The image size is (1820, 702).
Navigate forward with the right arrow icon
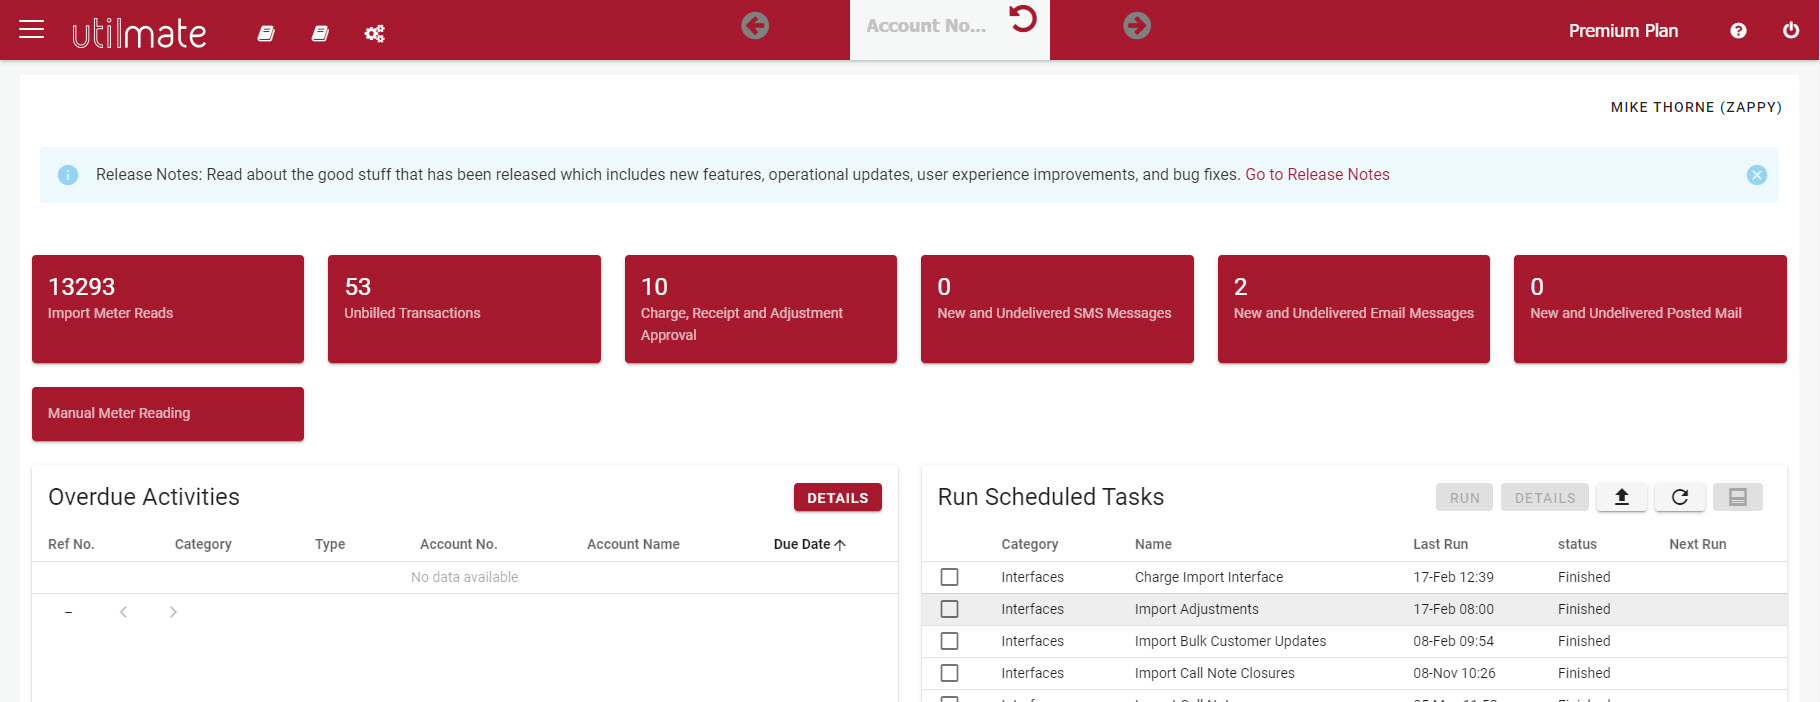coord(1137,26)
